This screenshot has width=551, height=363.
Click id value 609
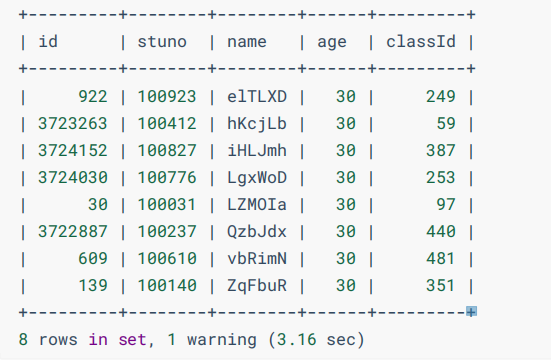(93, 258)
